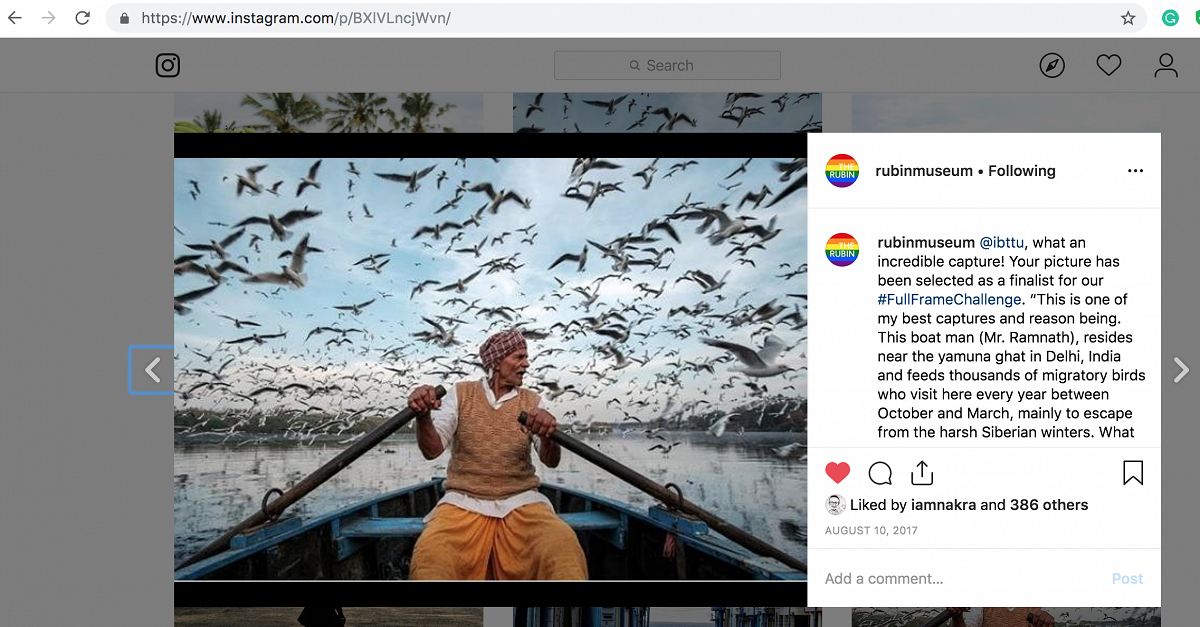Bookmark this page with the star
This screenshot has height=627, width=1200.
click(x=1128, y=18)
